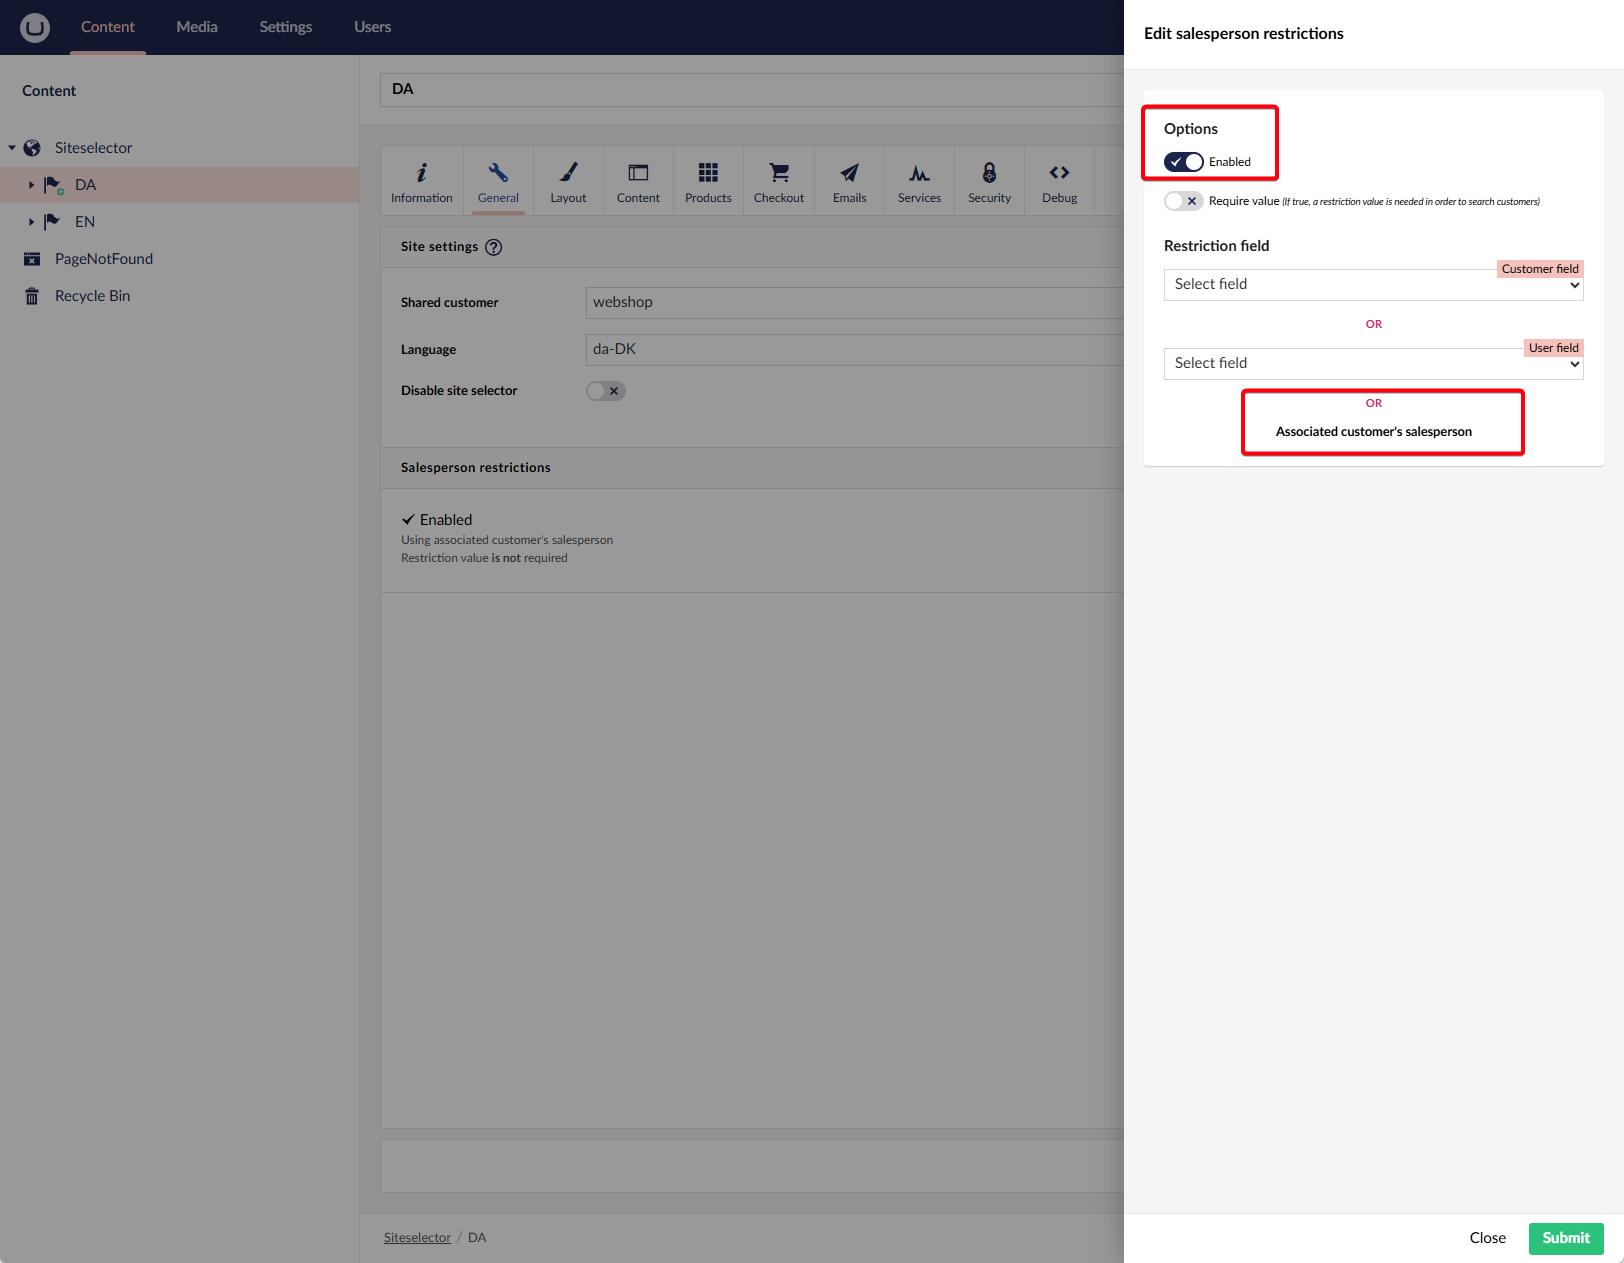Click the Salesperson restrictions heading

(x=476, y=468)
